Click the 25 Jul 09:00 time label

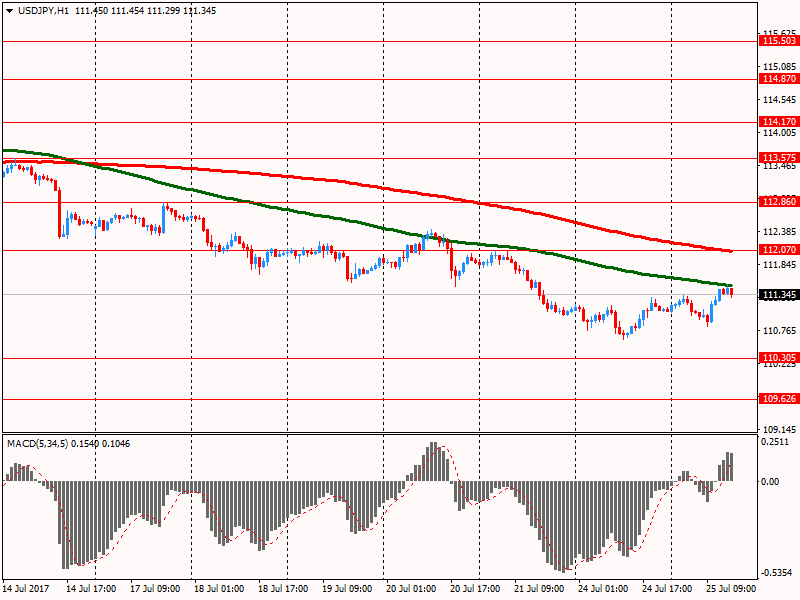tap(731, 588)
